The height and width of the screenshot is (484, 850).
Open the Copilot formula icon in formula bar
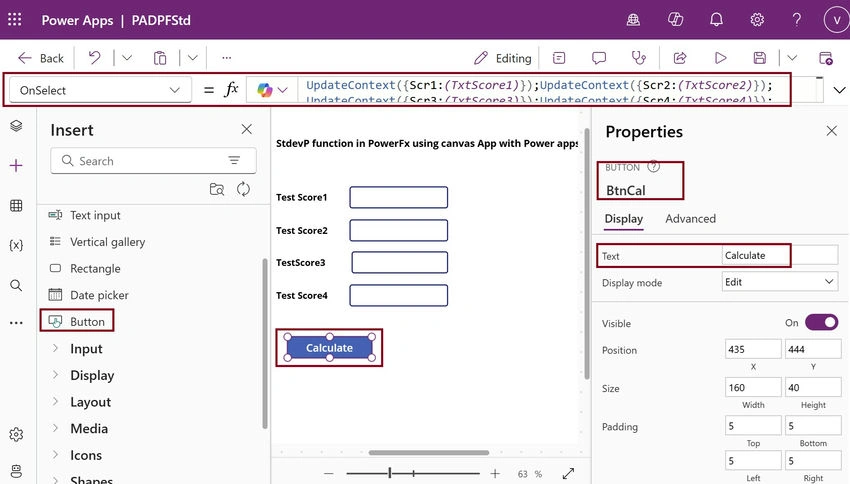(x=265, y=90)
